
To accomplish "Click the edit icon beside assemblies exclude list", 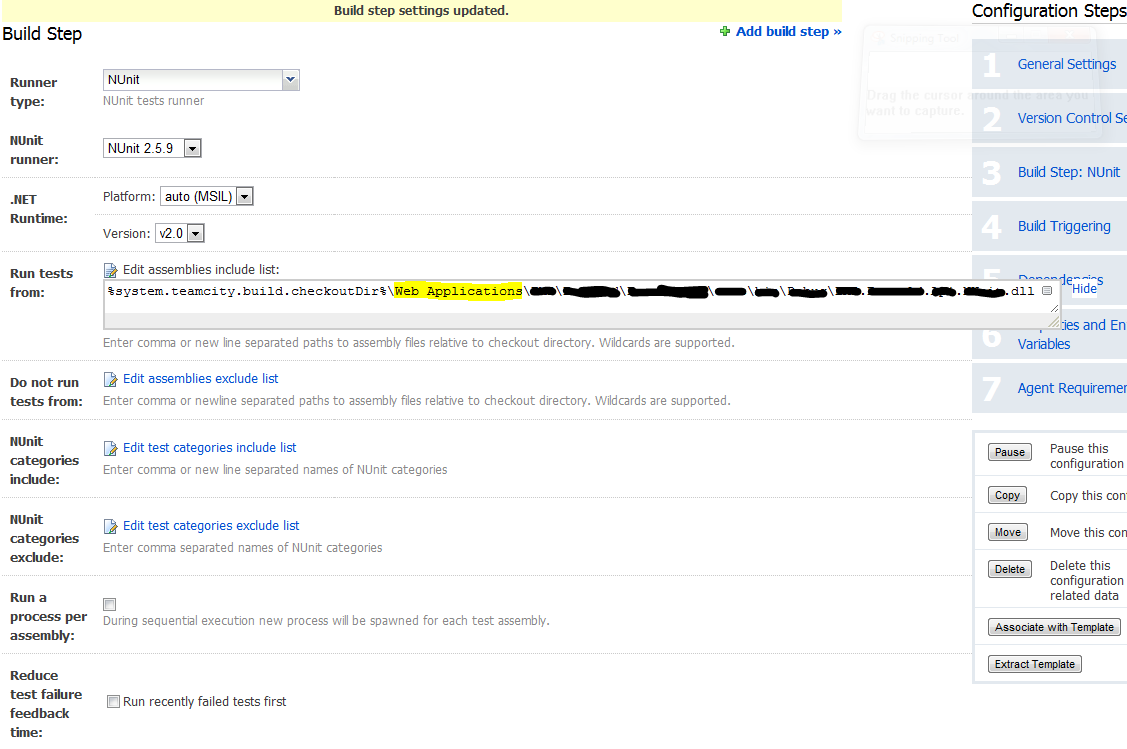I will pyautogui.click(x=111, y=380).
